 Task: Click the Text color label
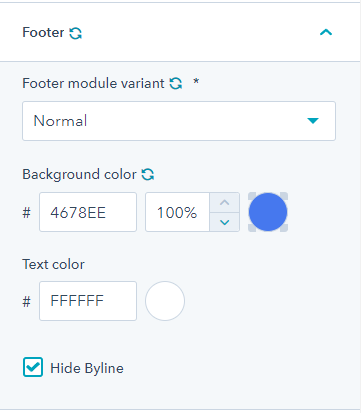coord(53,264)
